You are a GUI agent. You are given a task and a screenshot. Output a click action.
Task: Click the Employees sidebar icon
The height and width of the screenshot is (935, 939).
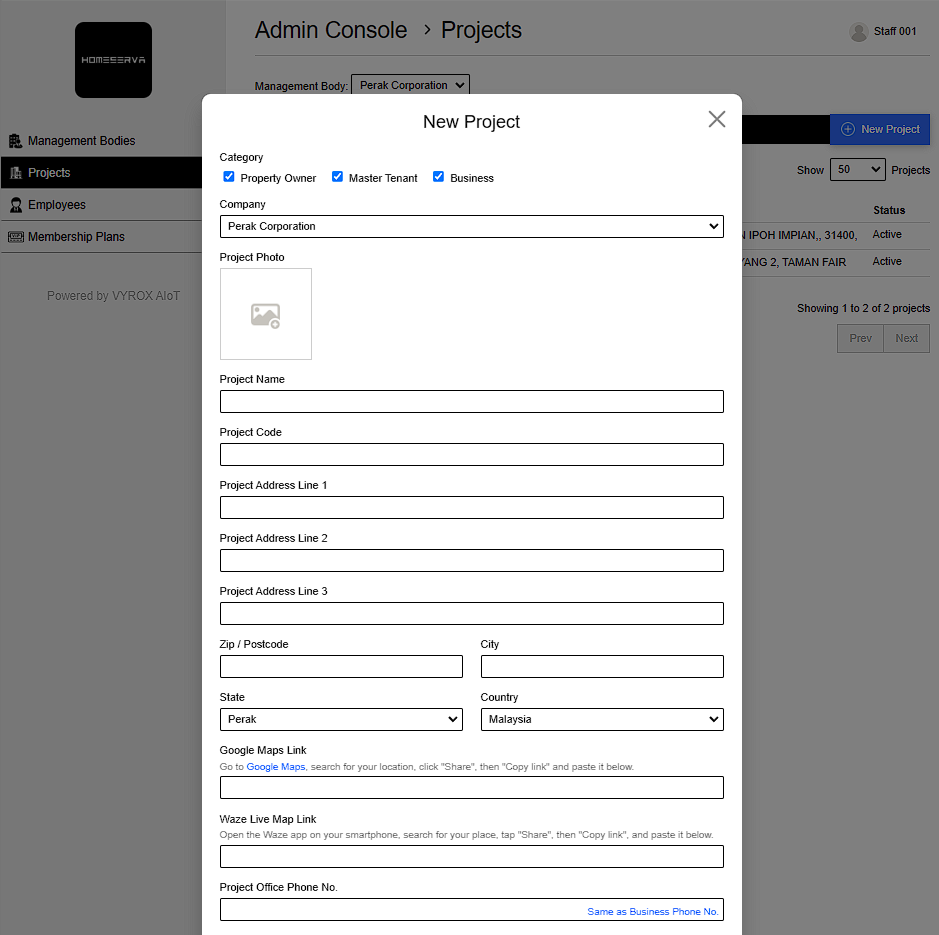(x=15, y=205)
